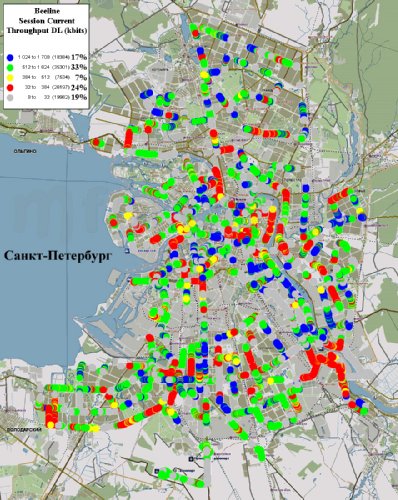Image resolution: width=398 pixels, height=500 pixels.
Task: Click the blue legend dot for 1024 to 1709
Action: [x=10, y=57]
